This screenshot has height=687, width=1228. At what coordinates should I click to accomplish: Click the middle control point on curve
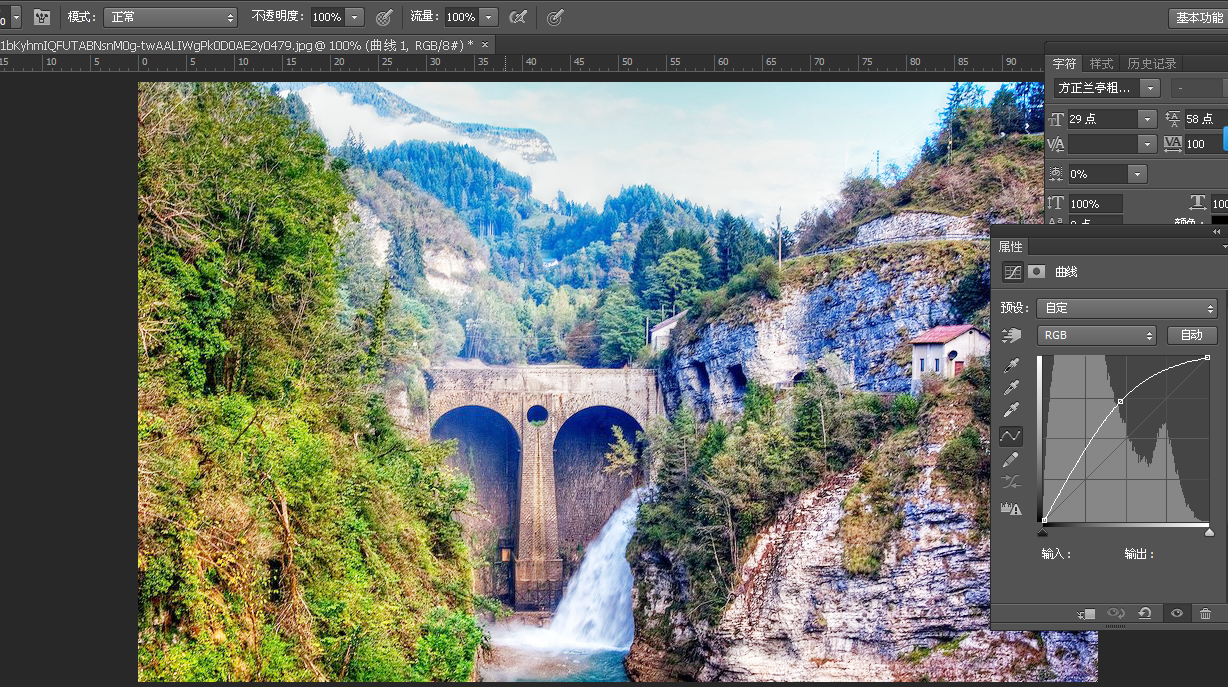tap(1120, 402)
